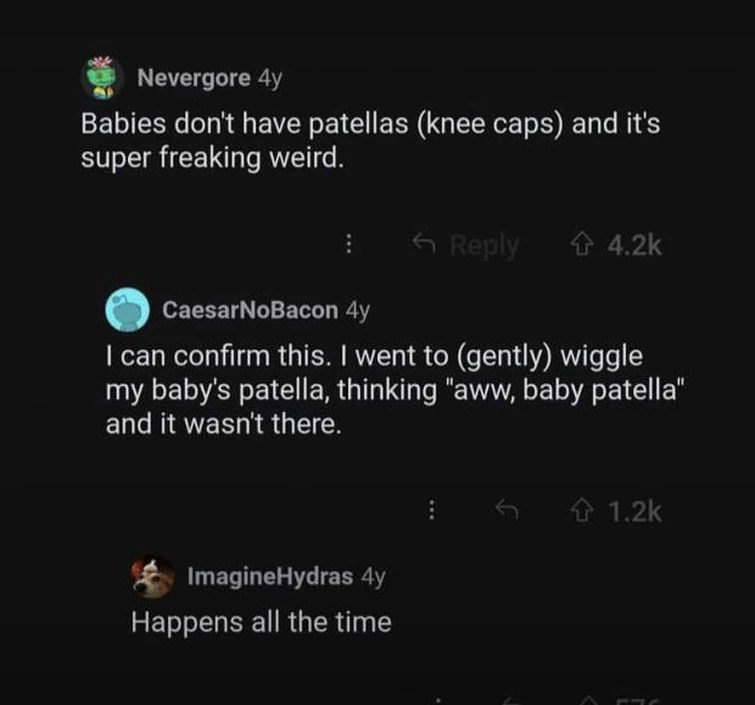Click Nevergore's green profile avatar

[x=102, y=78]
